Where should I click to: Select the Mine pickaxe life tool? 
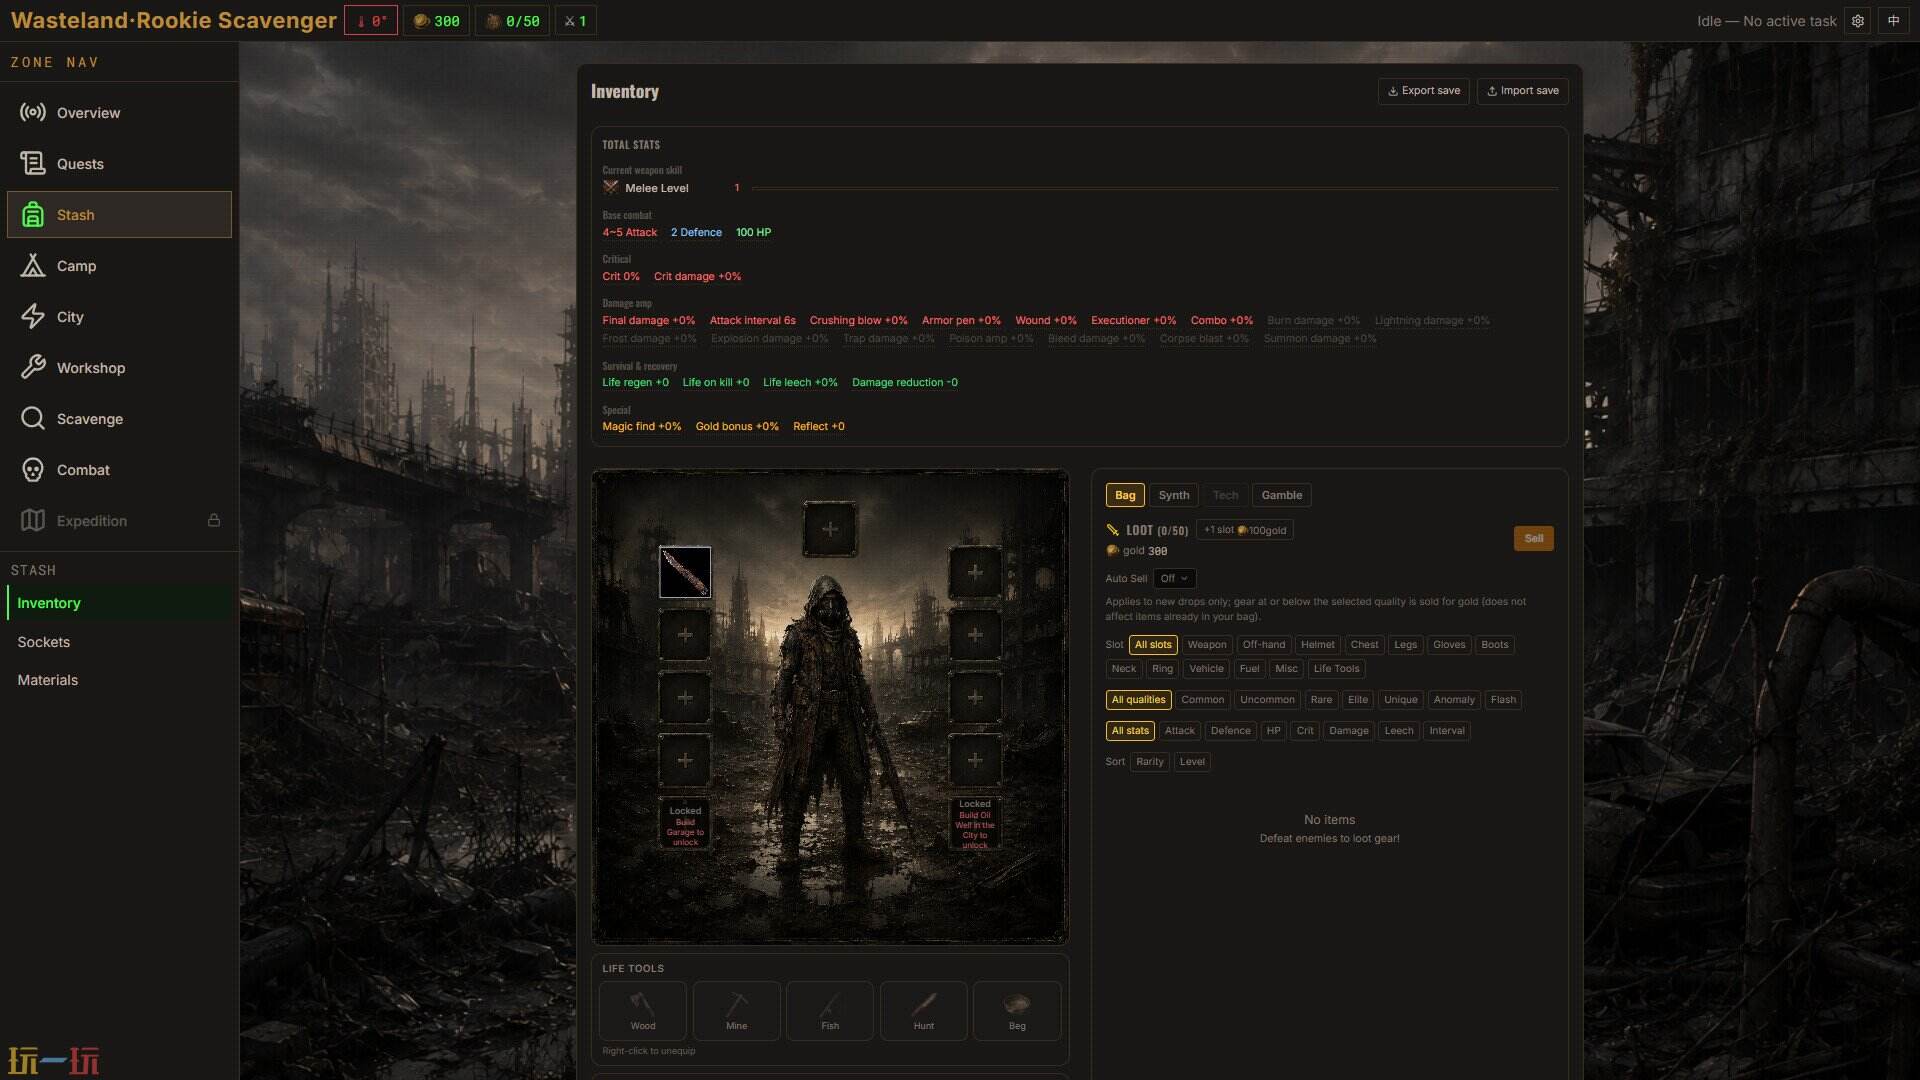(x=737, y=1011)
